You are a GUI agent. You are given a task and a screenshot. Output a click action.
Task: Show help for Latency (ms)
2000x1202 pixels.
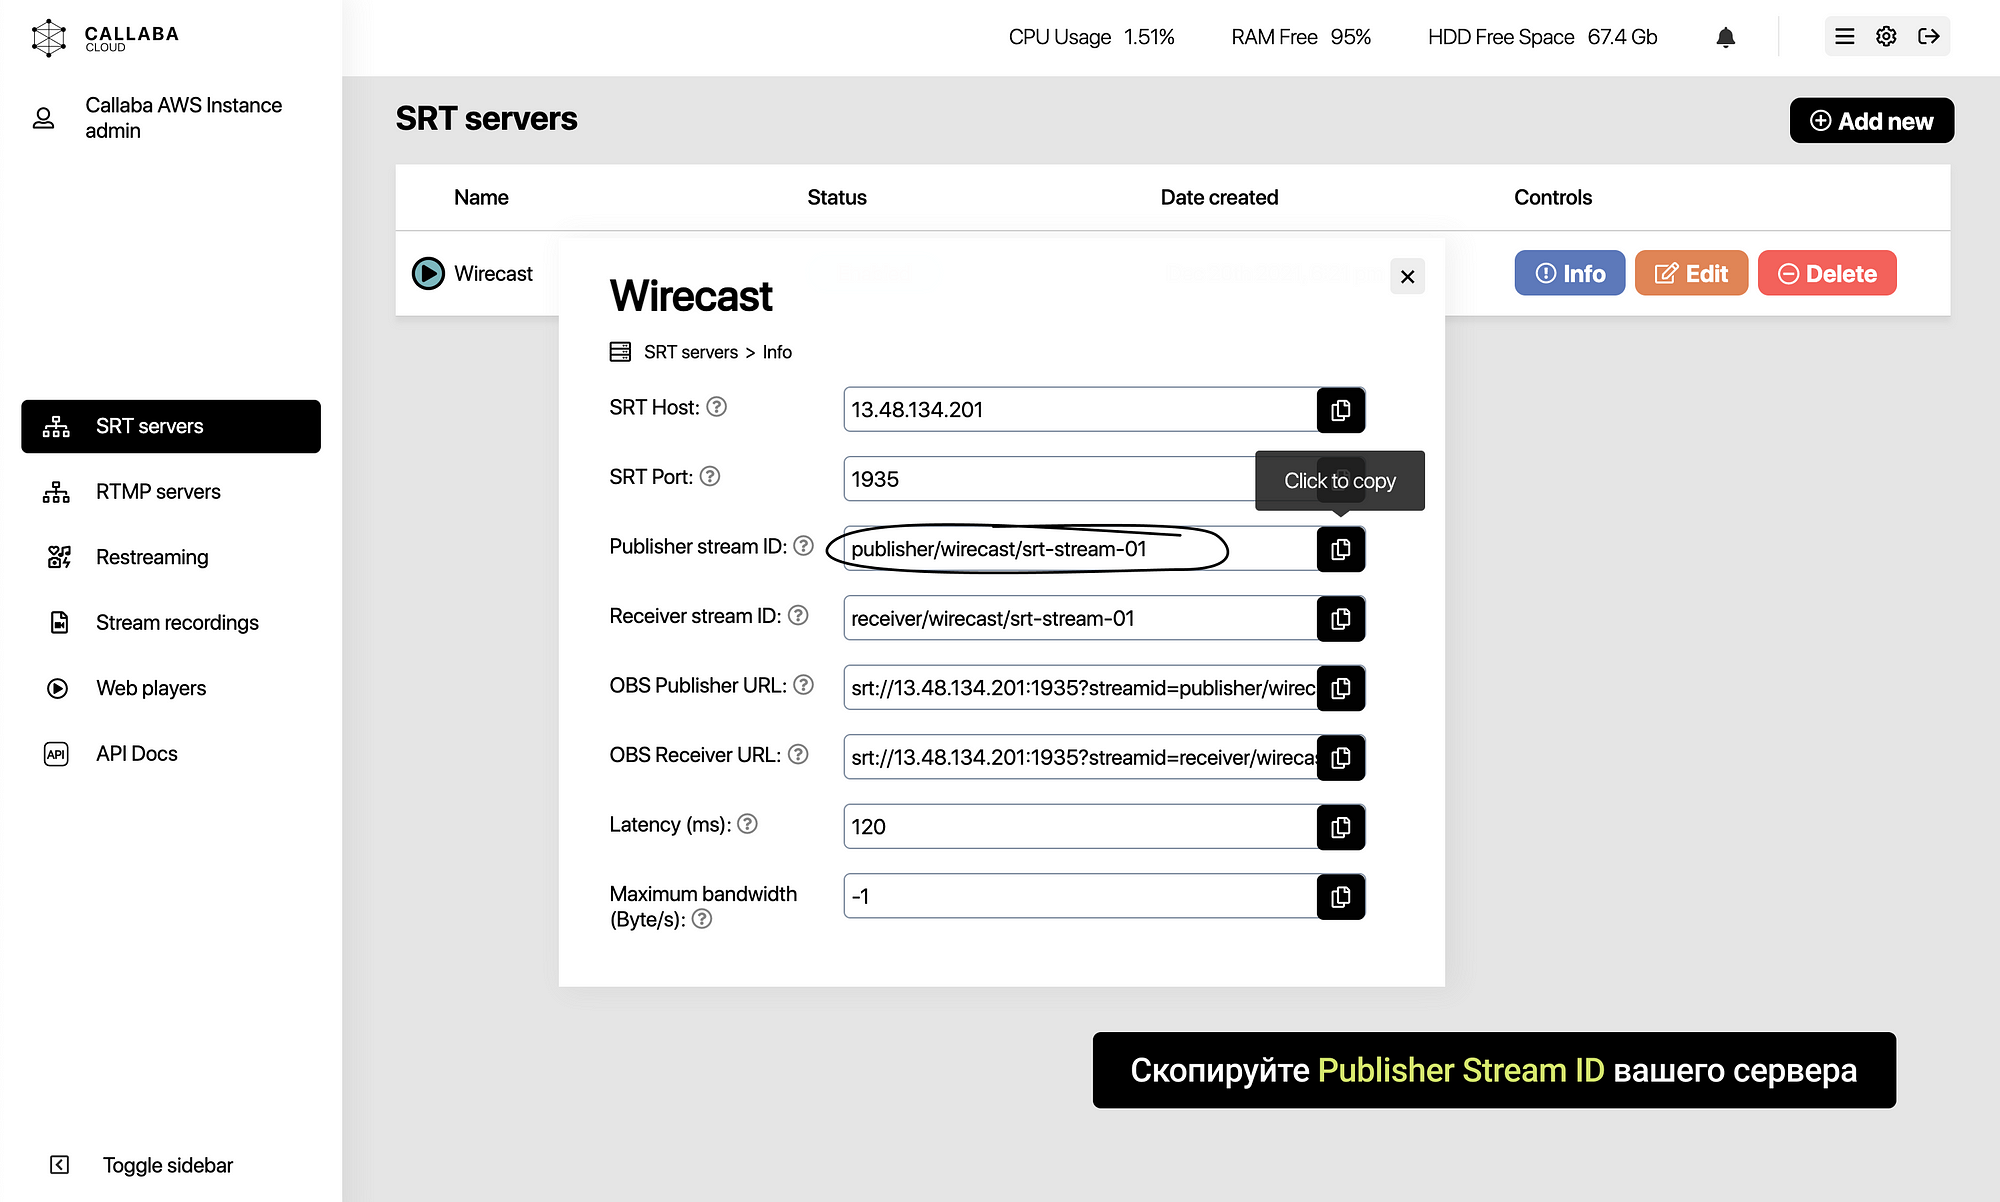tap(748, 824)
